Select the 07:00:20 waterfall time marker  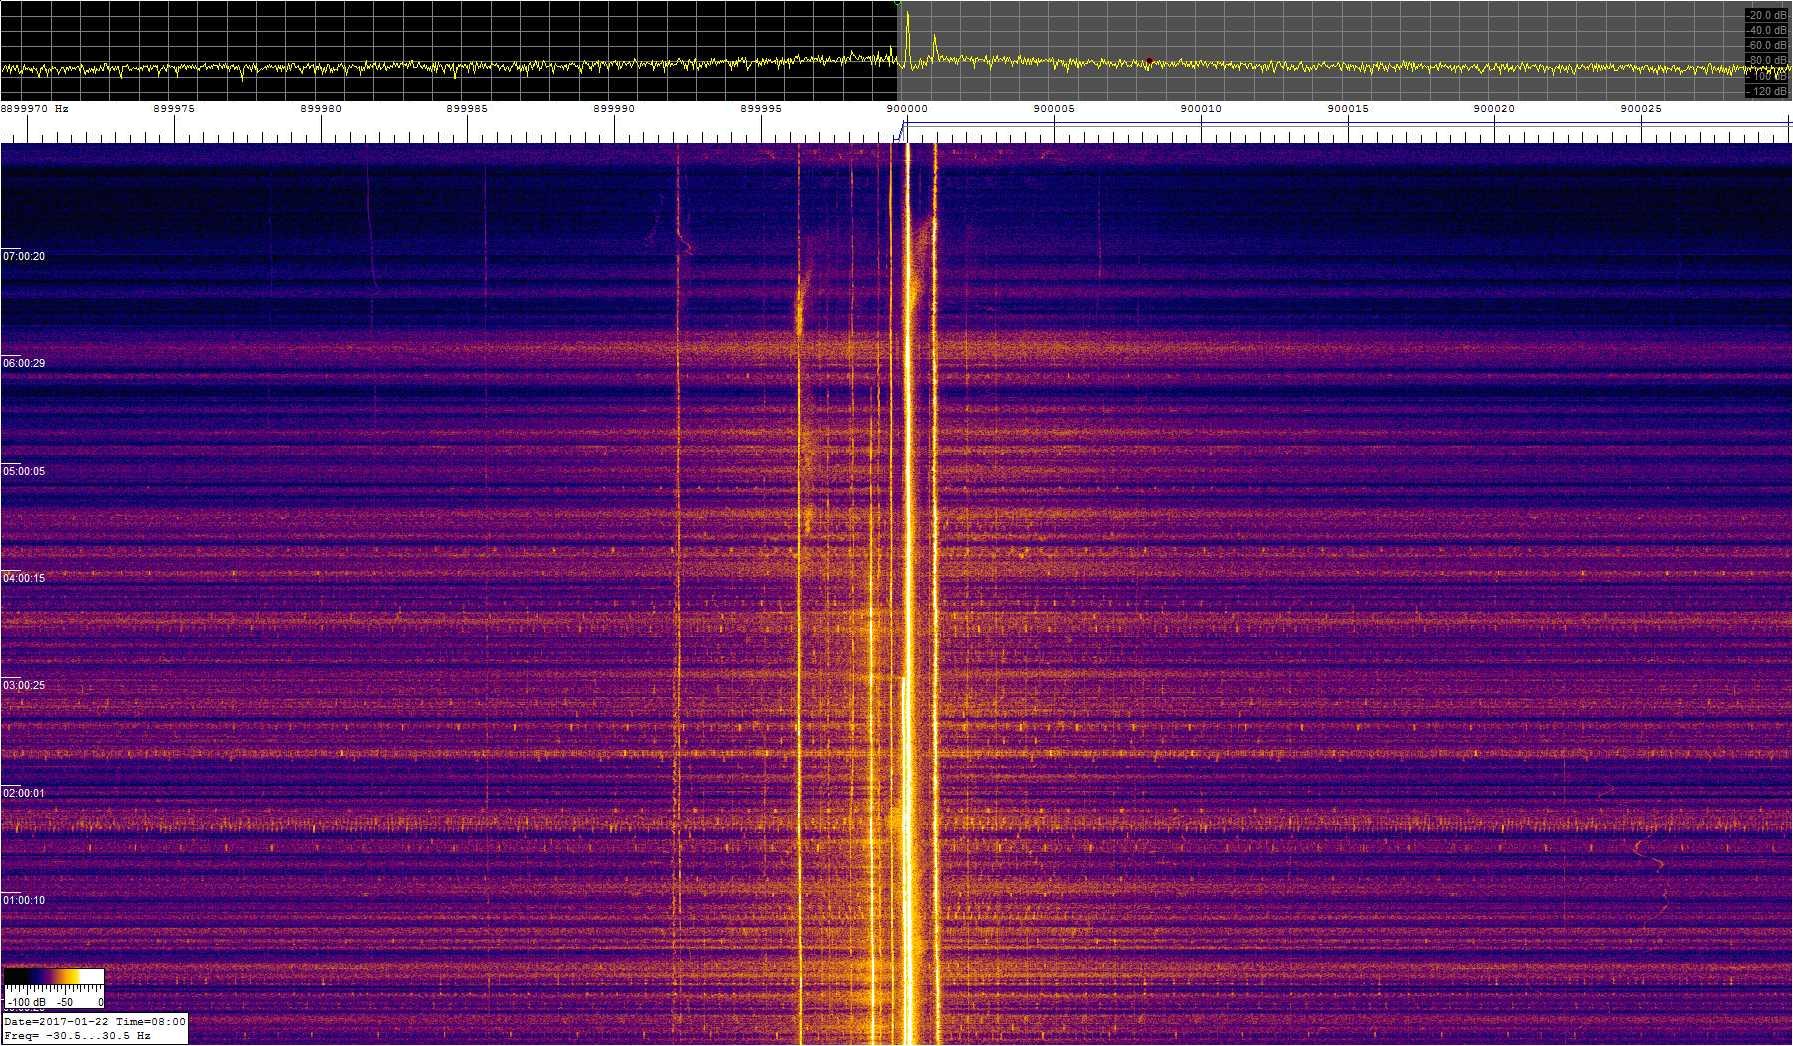pos(24,257)
